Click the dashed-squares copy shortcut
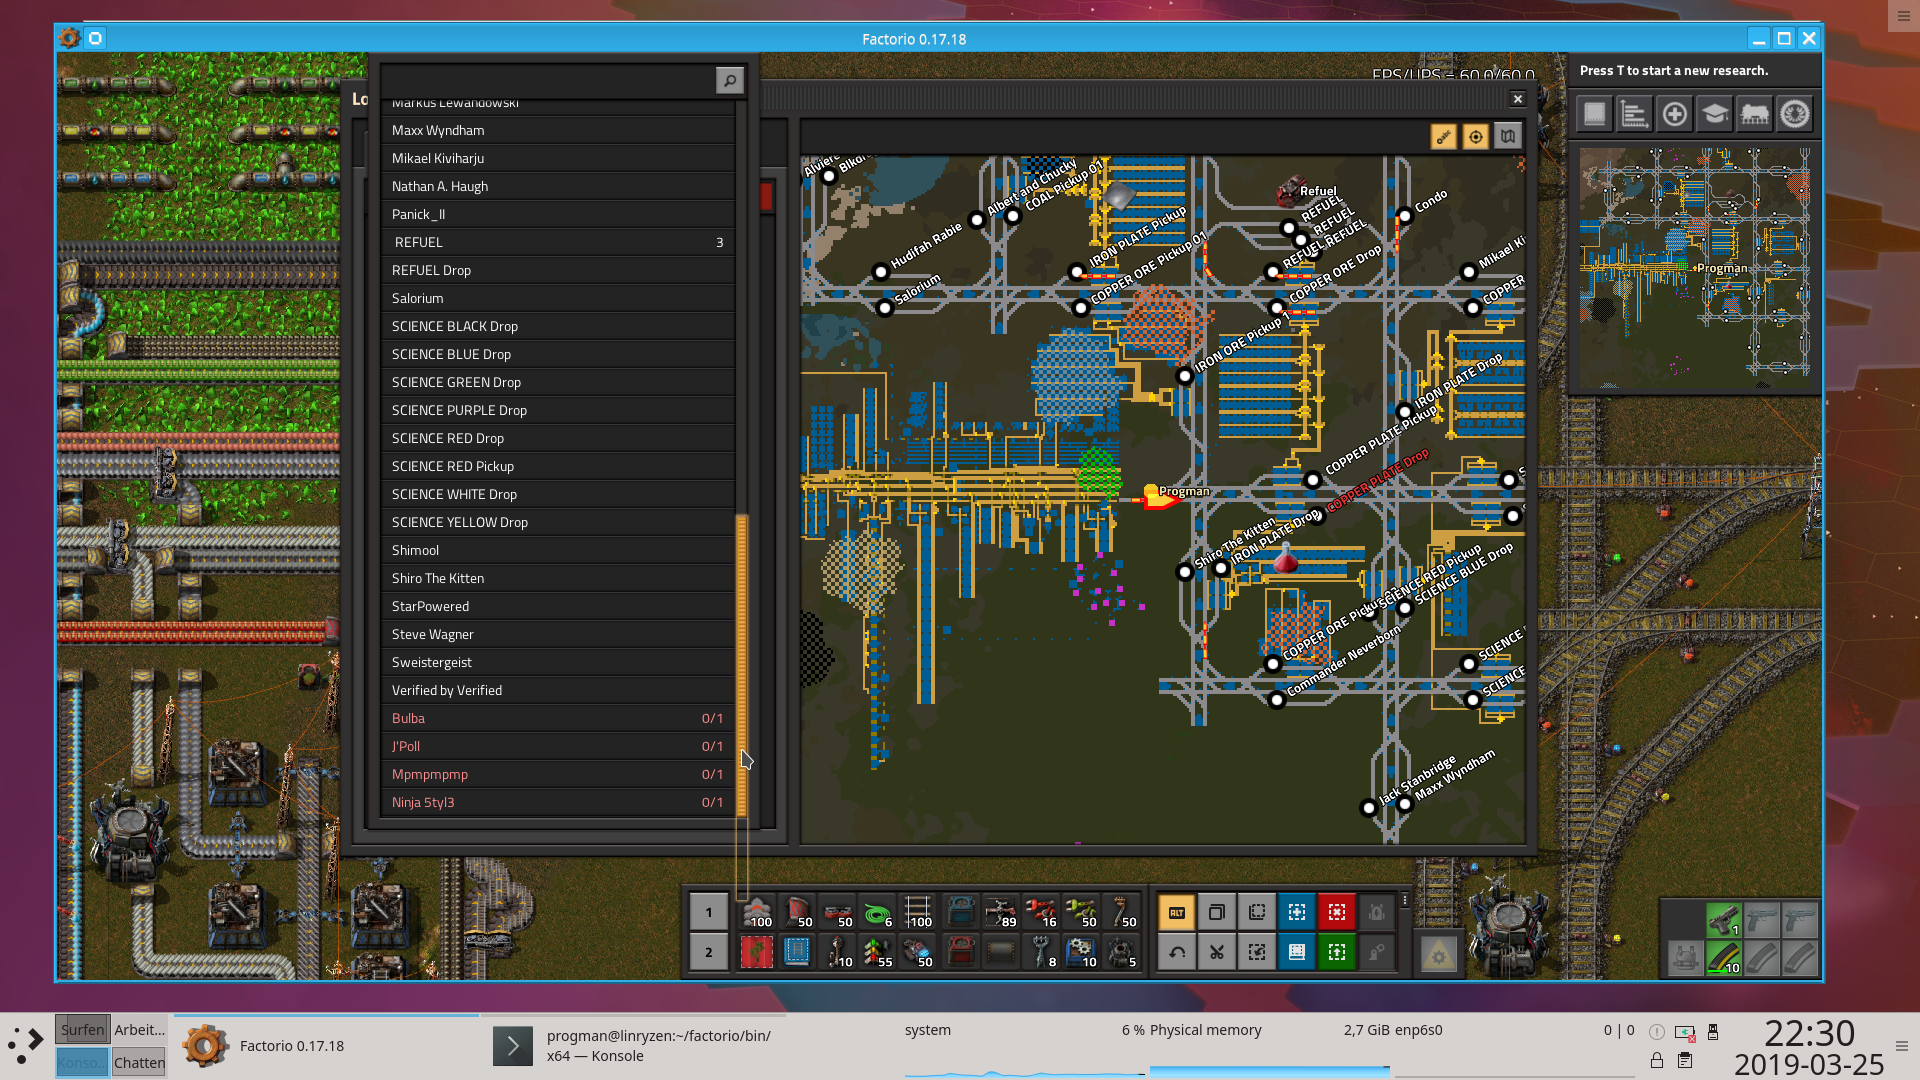This screenshot has height=1080, width=1920. (1257, 912)
